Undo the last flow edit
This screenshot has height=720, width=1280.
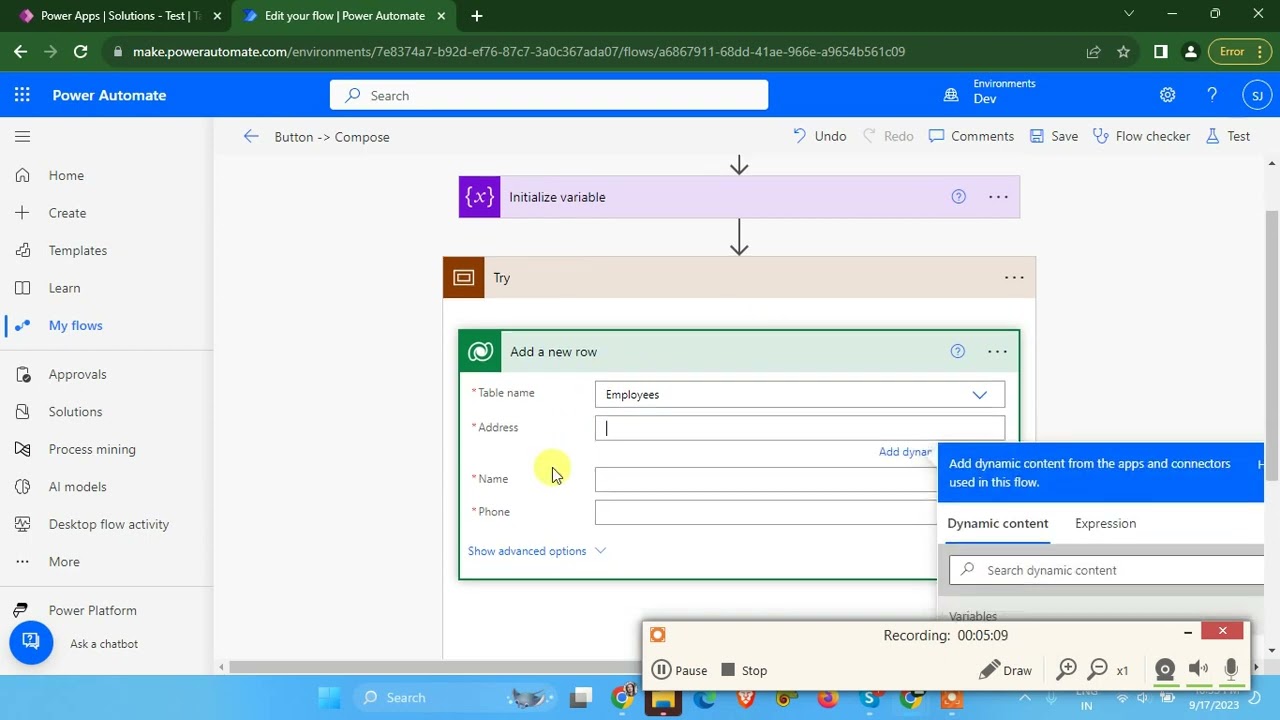819,136
